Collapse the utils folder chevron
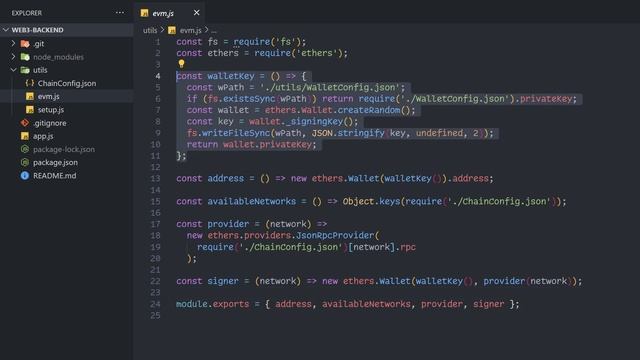The image size is (640, 360). pos(13,70)
